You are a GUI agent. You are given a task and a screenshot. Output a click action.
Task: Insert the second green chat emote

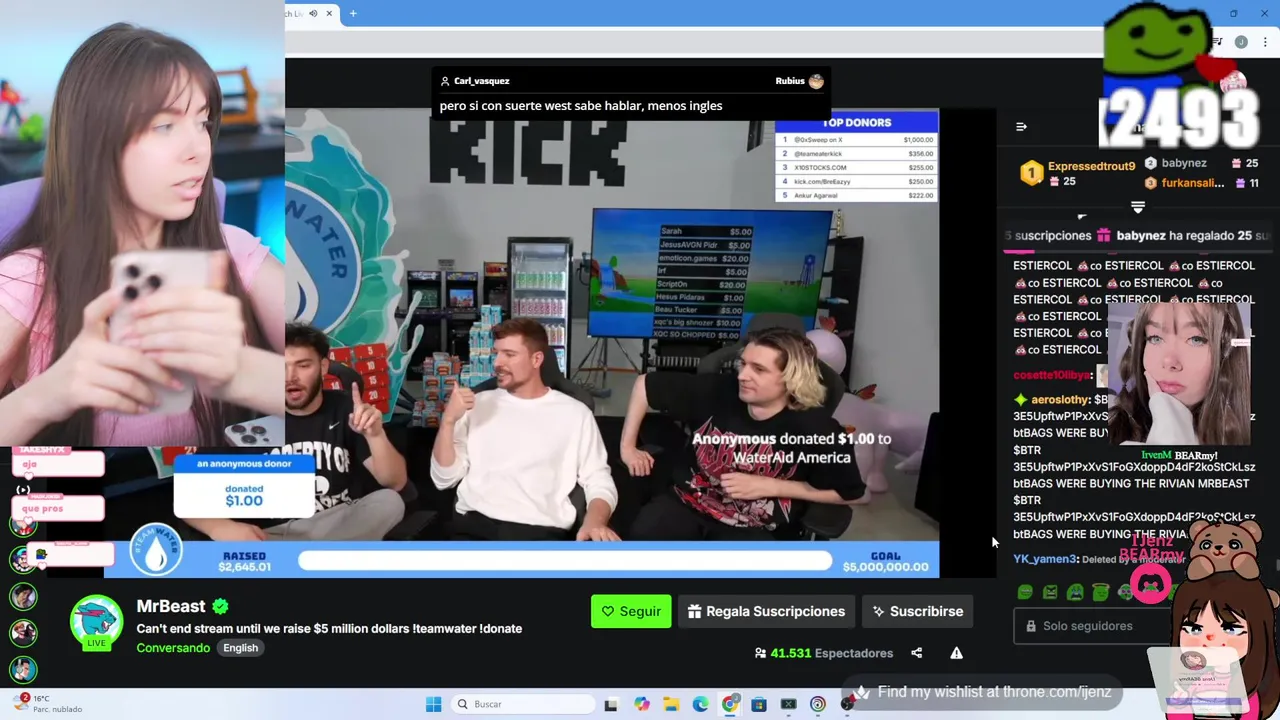1050,592
